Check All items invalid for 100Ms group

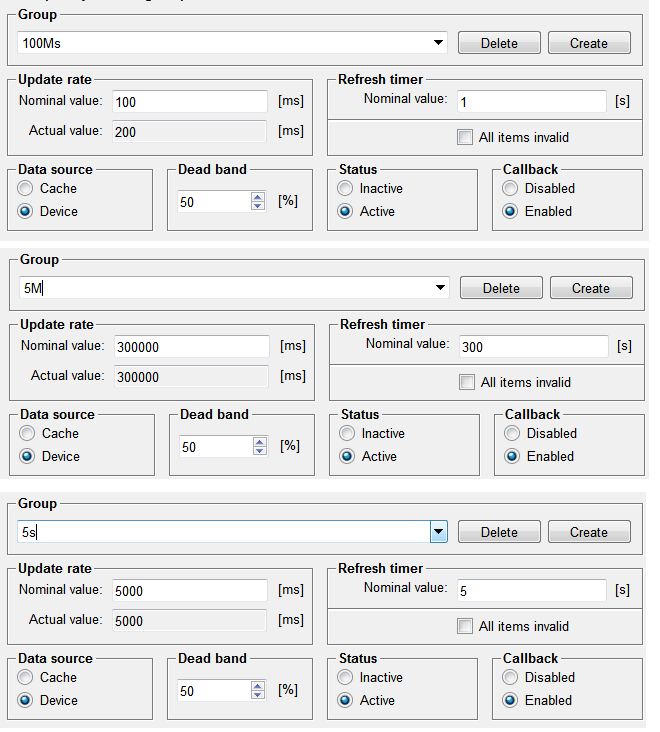[x=465, y=137]
